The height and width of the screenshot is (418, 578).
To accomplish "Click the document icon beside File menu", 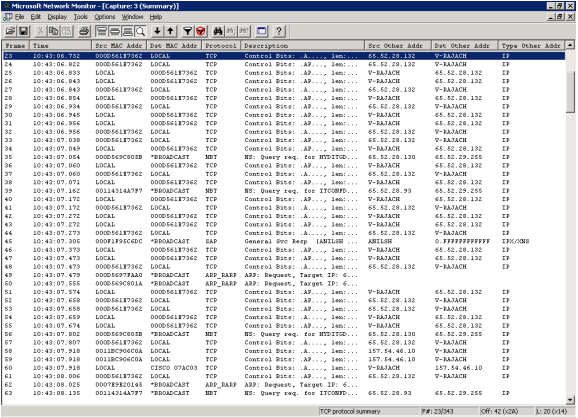I will [x=7, y=17].
